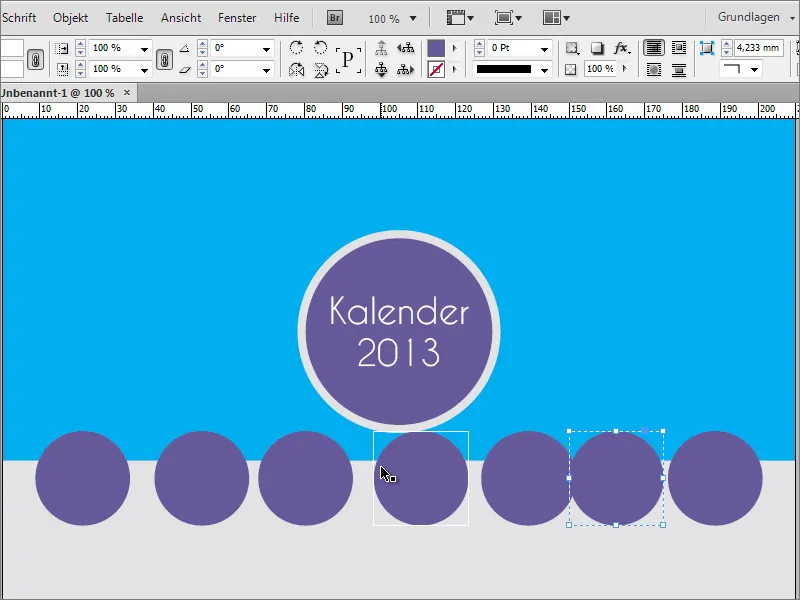Image resolution: width=800 pixels, height=600 pixels.
Task: Select the first purple circle on the left
Action: (x=82, y=478)
